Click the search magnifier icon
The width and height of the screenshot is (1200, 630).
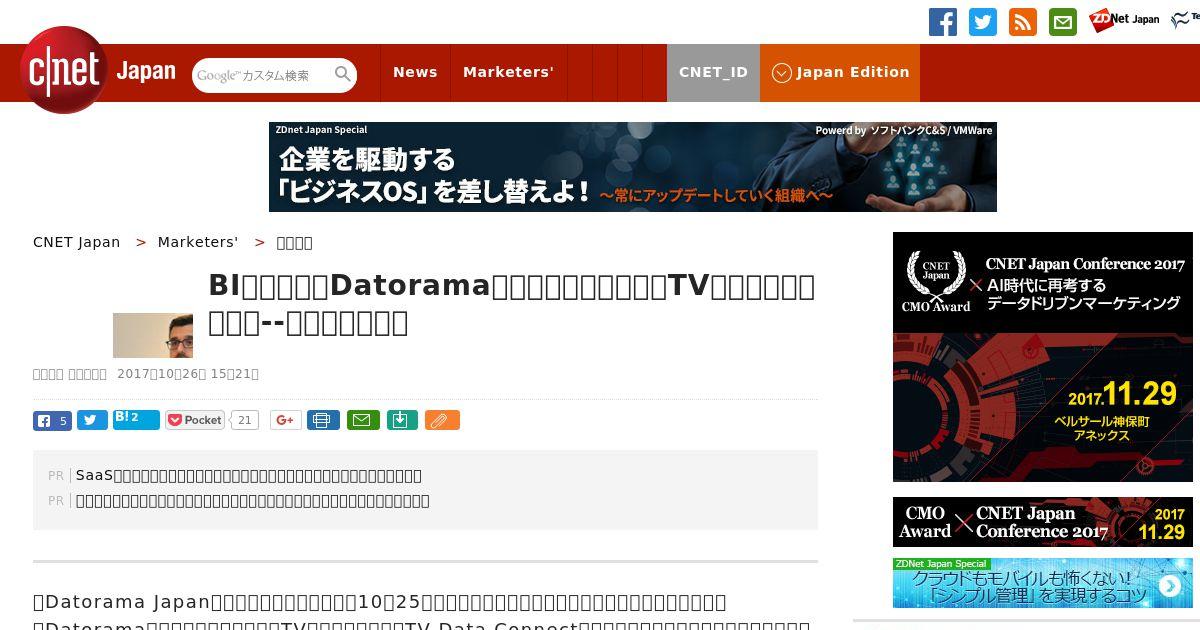pos(343,74)
